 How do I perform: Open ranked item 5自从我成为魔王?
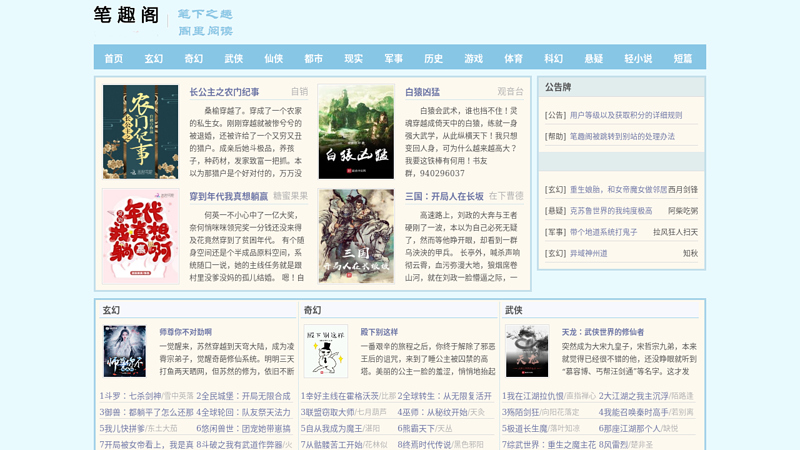[x=332, y=429]
